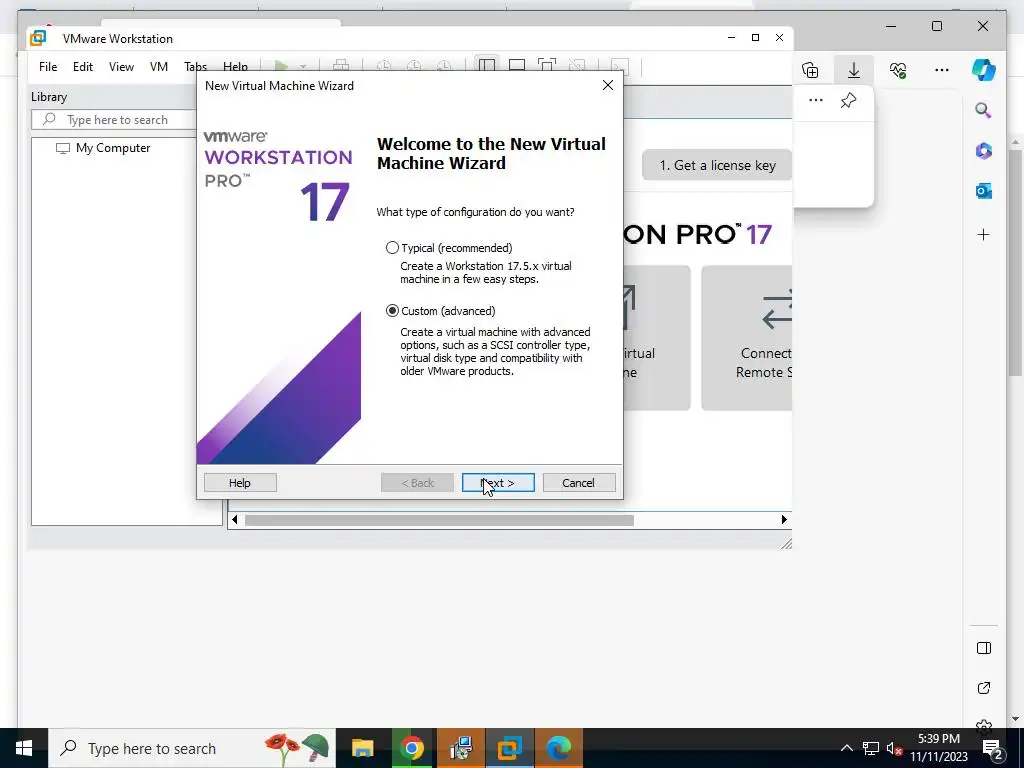The image size is (1024, 768).
Task: Click the 'Get a license key' button
Action: click(717, 165)
